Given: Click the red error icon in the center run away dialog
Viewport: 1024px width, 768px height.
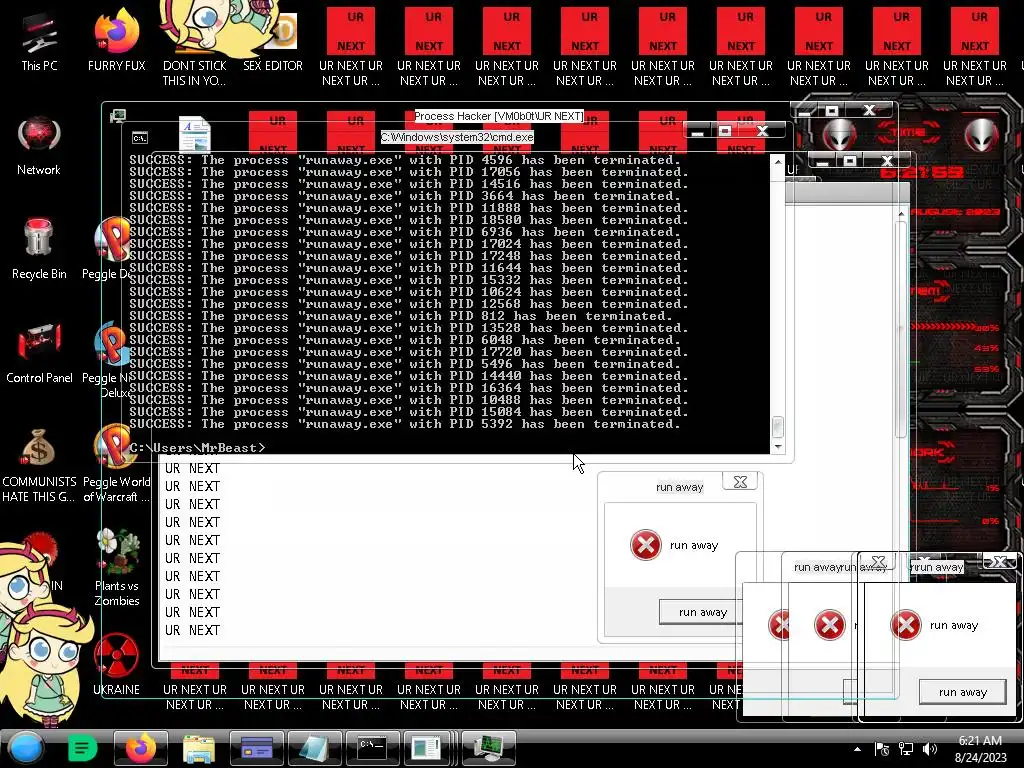Looking at the screenshot, I should pyautogui.click(x=645, y=545).
